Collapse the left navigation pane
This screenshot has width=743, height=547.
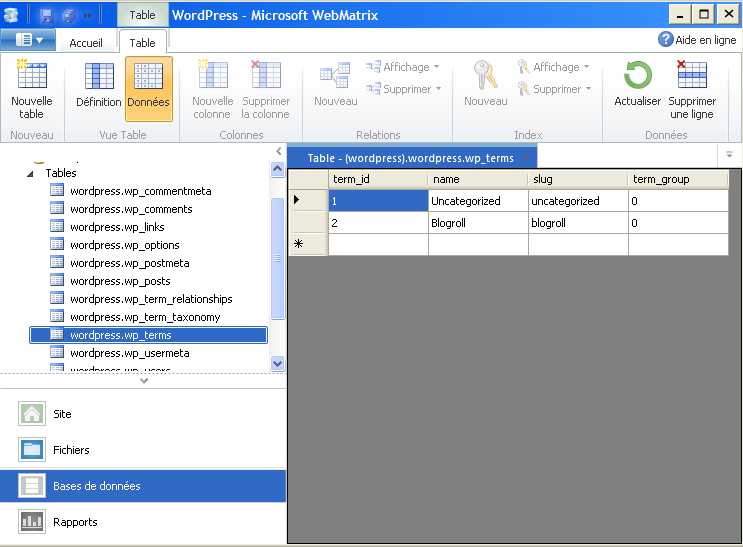point(278,151)
